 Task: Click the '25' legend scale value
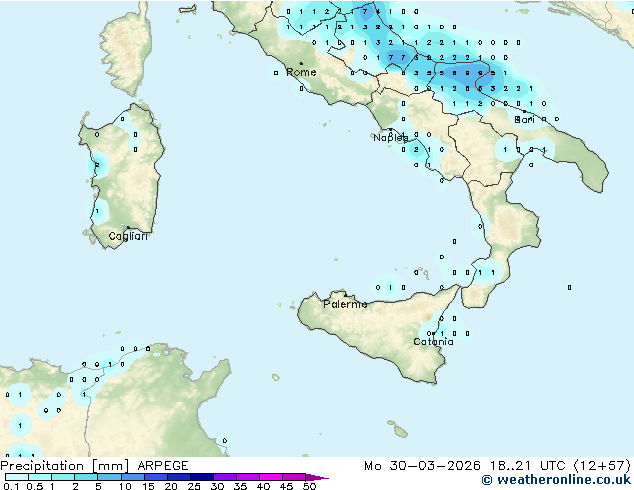[194, 486]
